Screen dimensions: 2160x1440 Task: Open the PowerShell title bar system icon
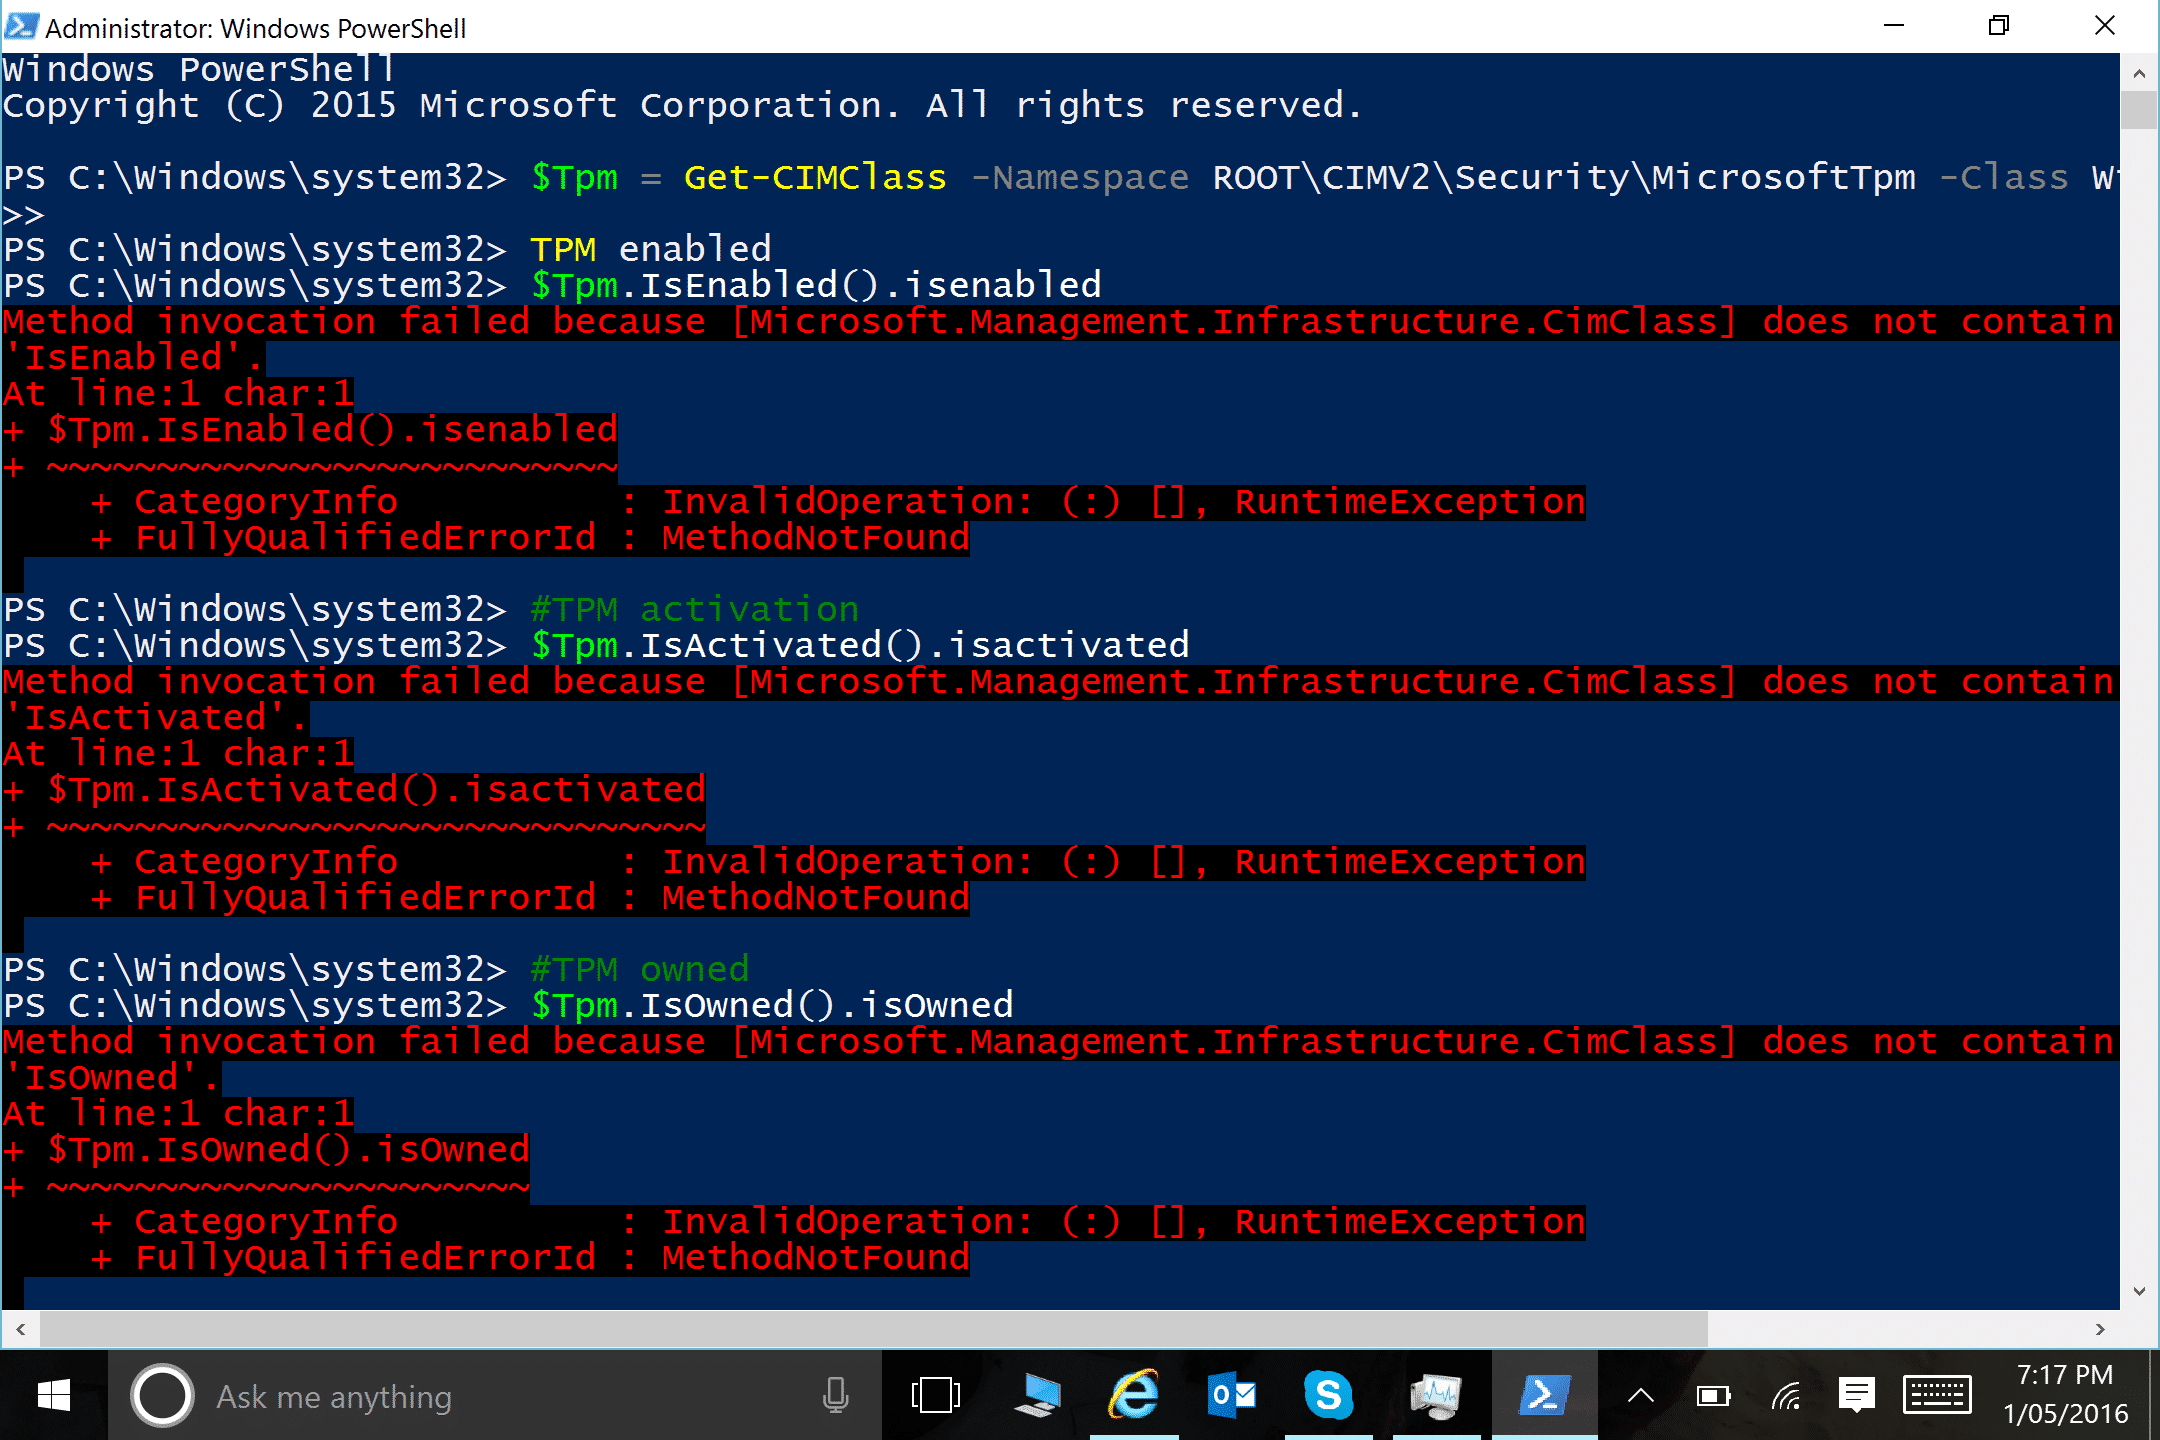coord(22,26)
